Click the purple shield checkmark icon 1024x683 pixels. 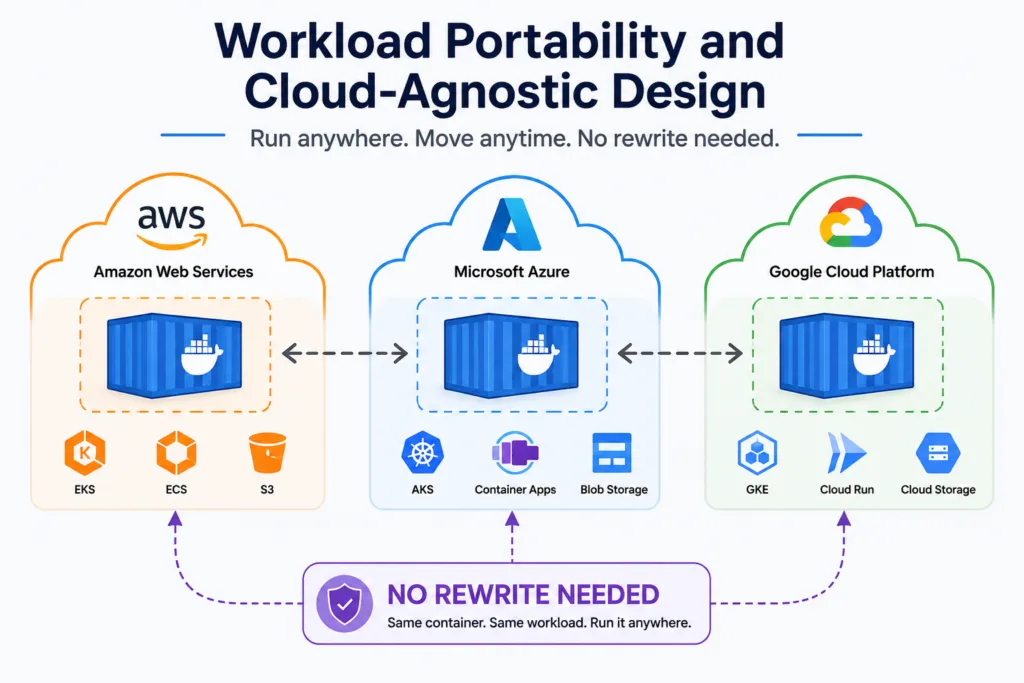pyautogui.click(x=344, y=603)
